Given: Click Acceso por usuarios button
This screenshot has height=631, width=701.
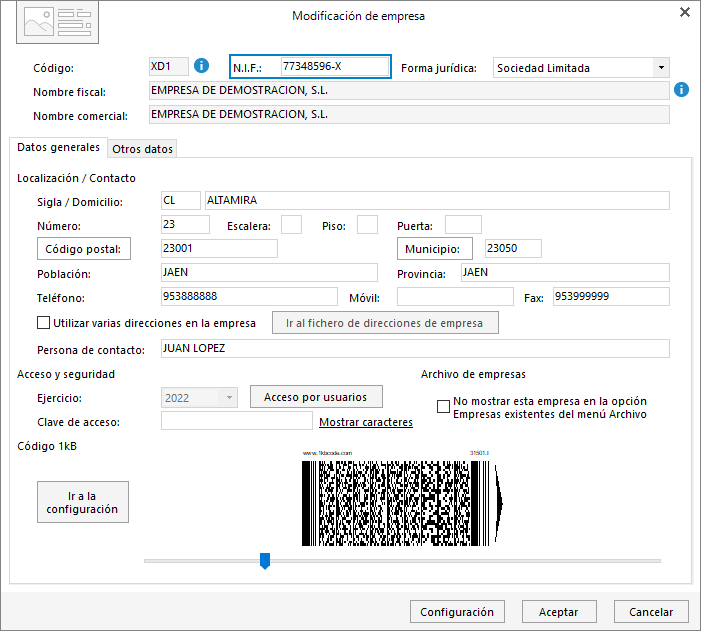Looking at the screenshot, I should (x=316, y=397).
